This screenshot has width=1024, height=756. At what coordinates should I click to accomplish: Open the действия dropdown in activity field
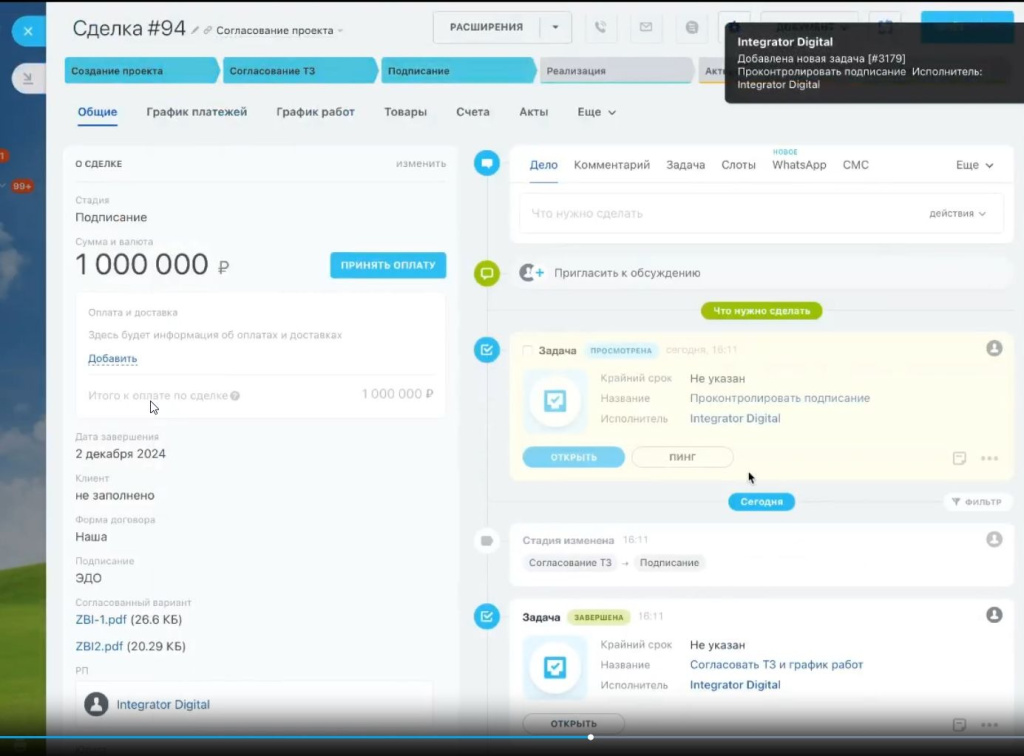coord(957,214)
